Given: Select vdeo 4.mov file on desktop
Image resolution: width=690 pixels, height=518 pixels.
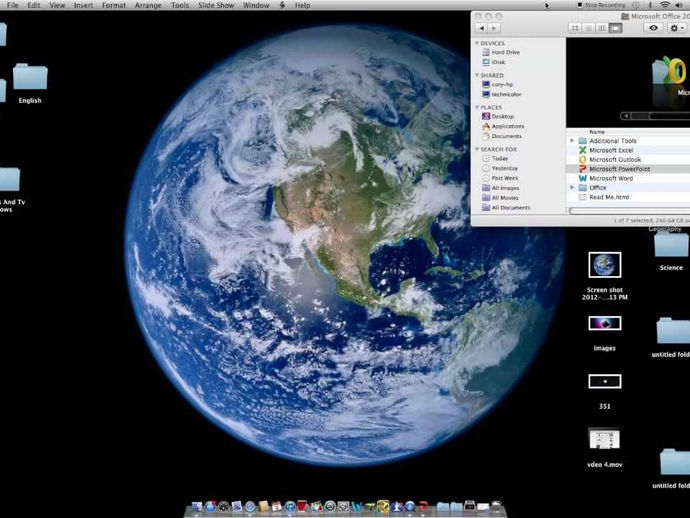Looking at the screenshot, I should [605, 447].
